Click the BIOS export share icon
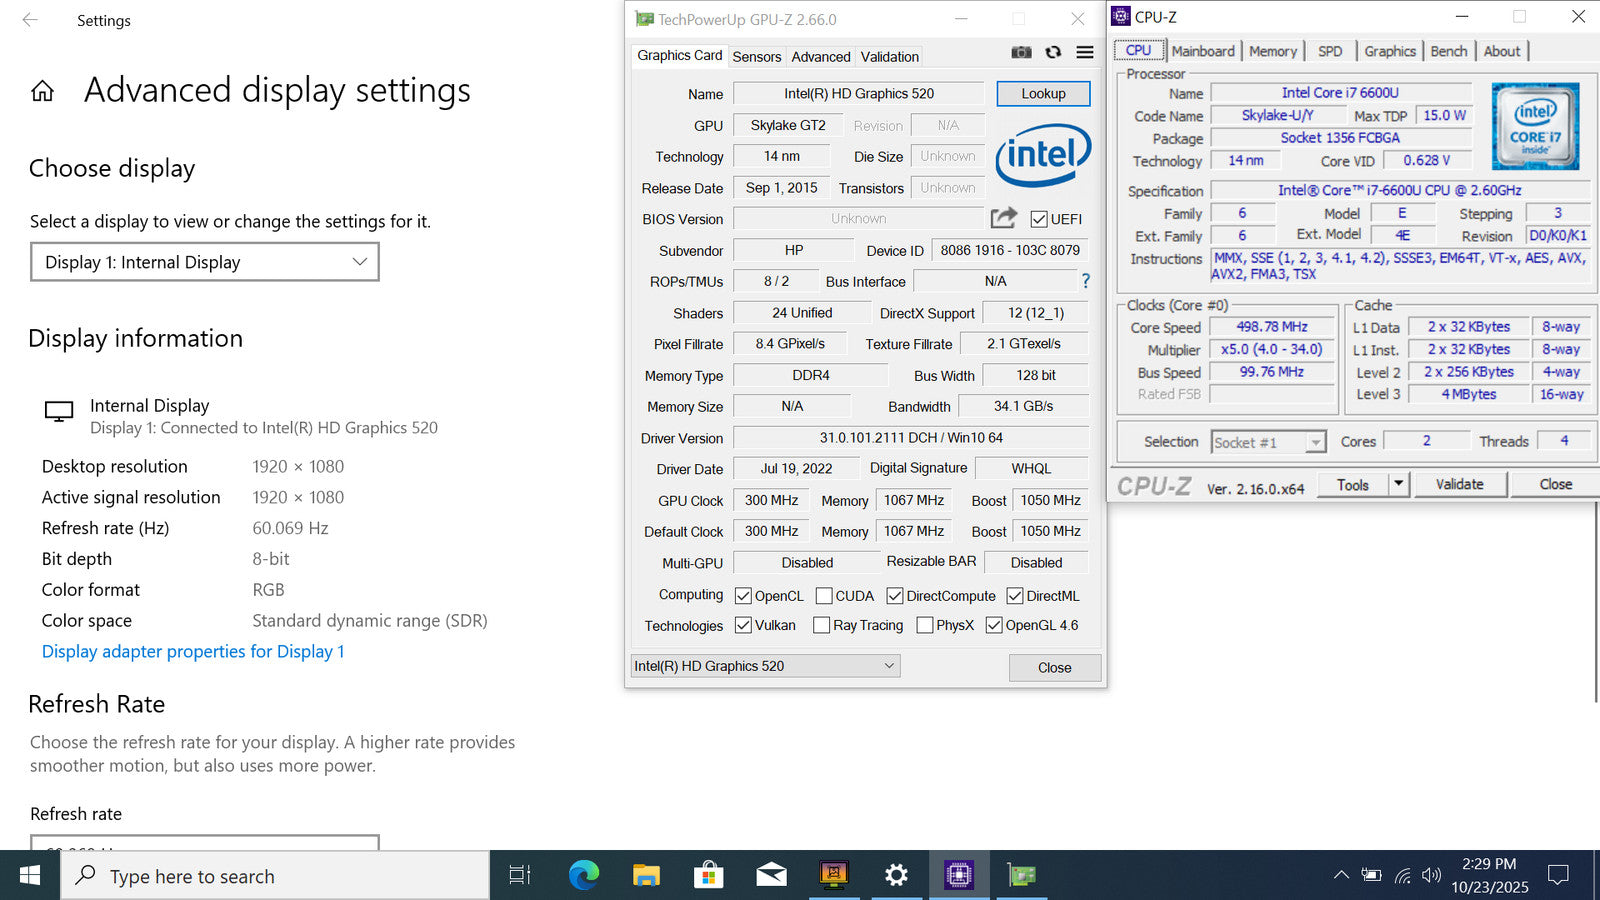The height and width of the screenshot is (900, 1600). click(x=1003, y=218)
